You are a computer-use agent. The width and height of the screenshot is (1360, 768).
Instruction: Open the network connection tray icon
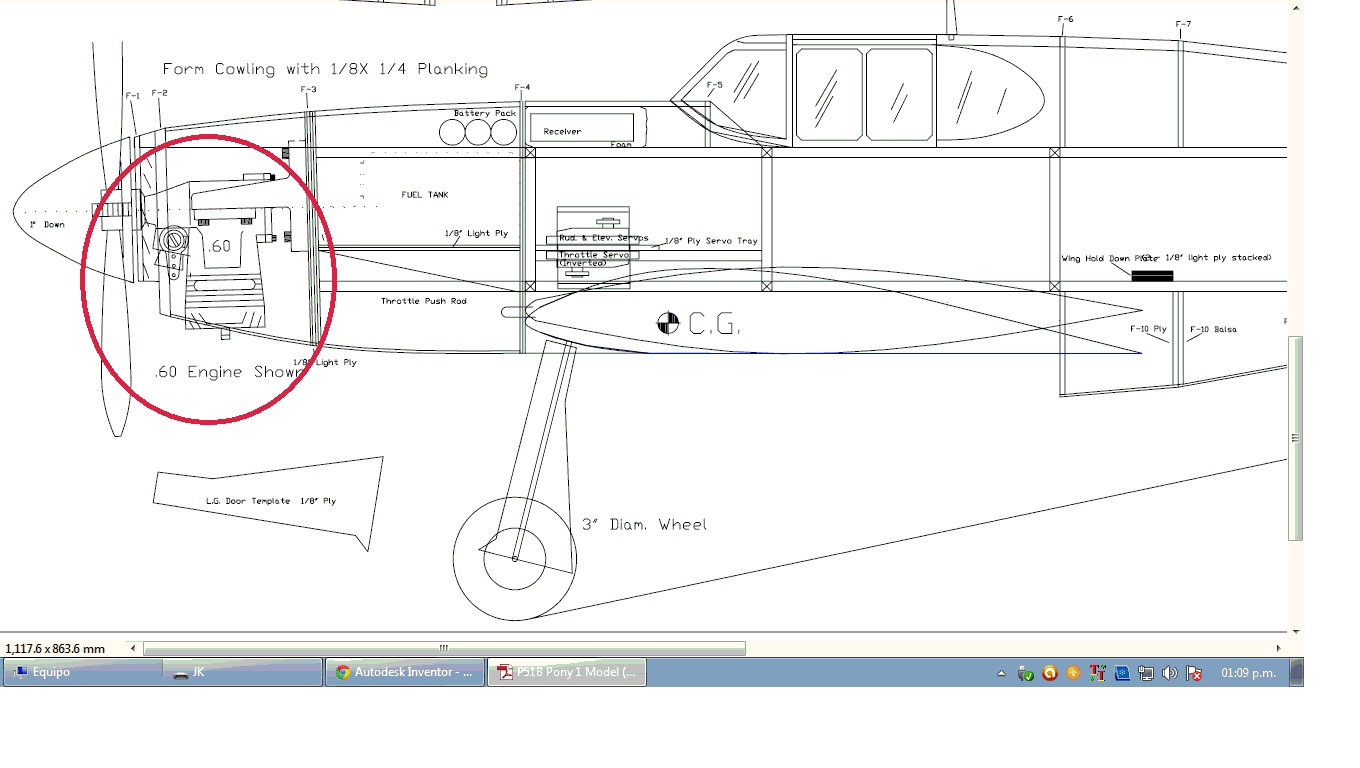click(x=1146, y=674)
